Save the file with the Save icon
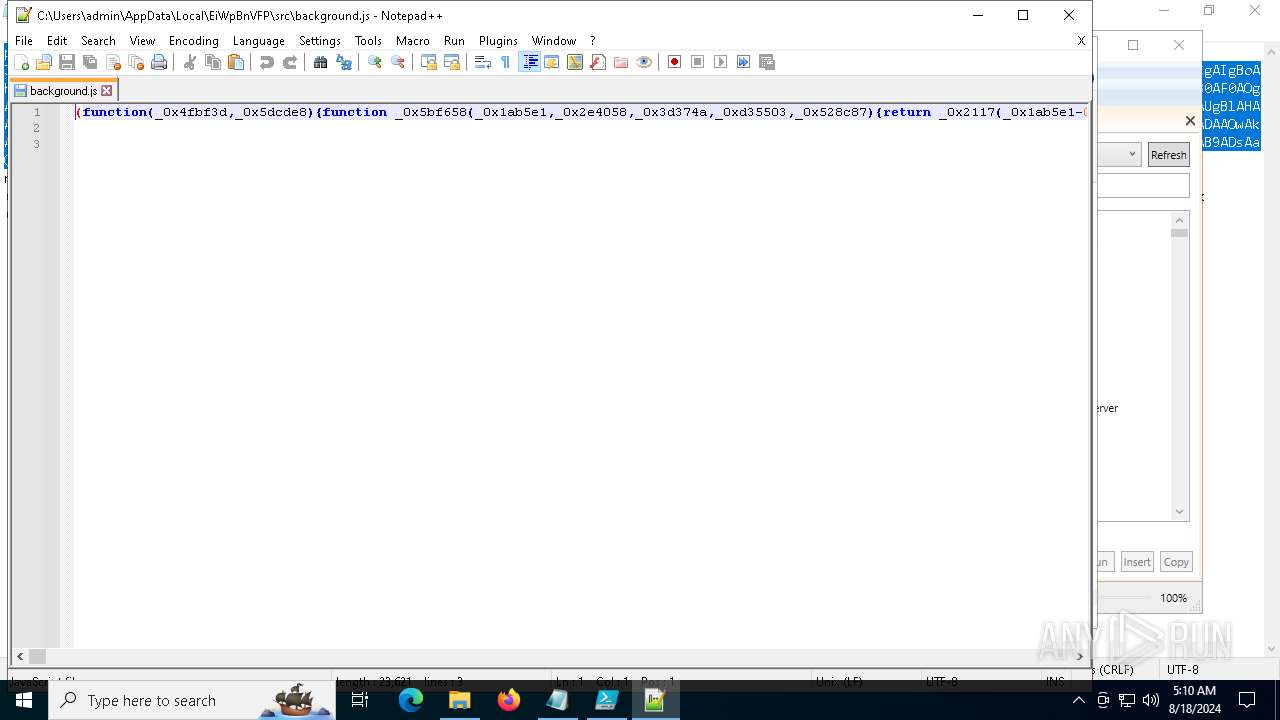Image resolution: width=1280 pixels, height=720 pixels. coord(67,62)
